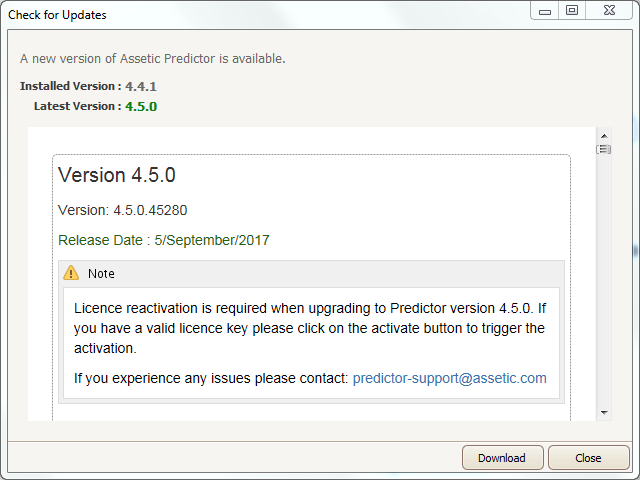Click the Version 4.5.0 heading
The image size is (640, 480).
[117, 175]
